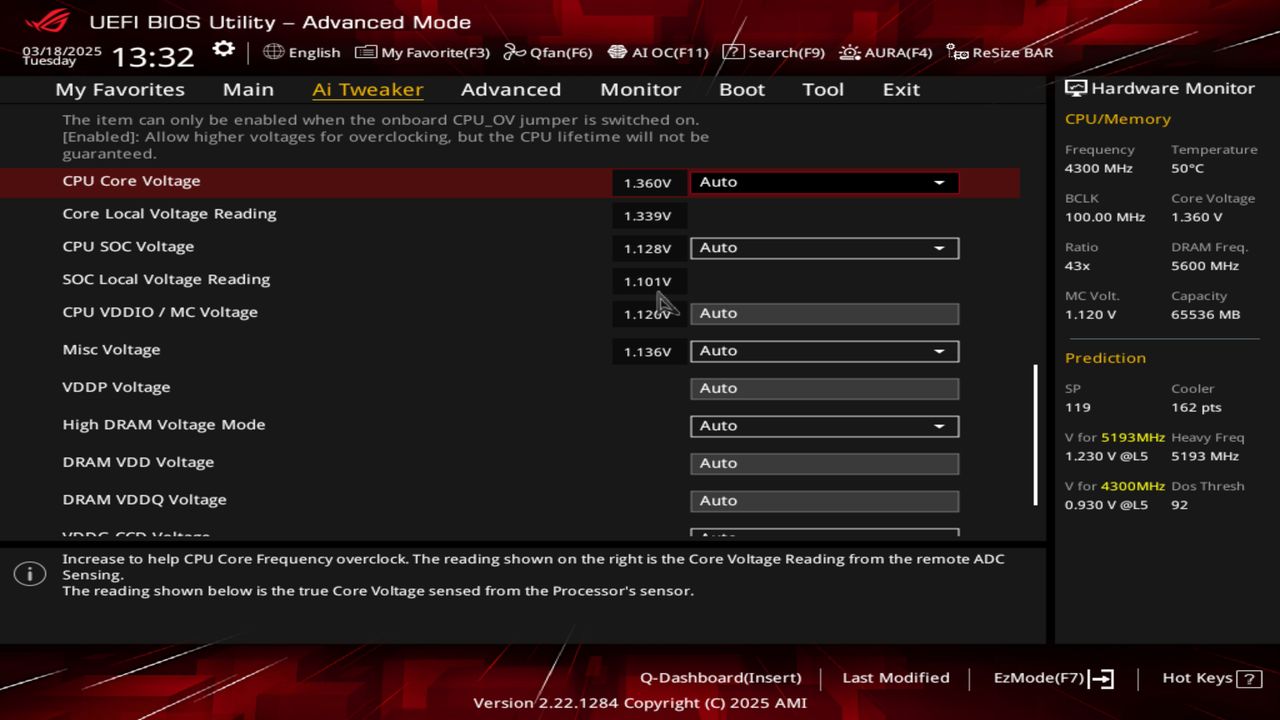The width and height of the screenshot is (1280, 720).
Task: Click the 03/18/2025 date text
Action: (62, 50)
